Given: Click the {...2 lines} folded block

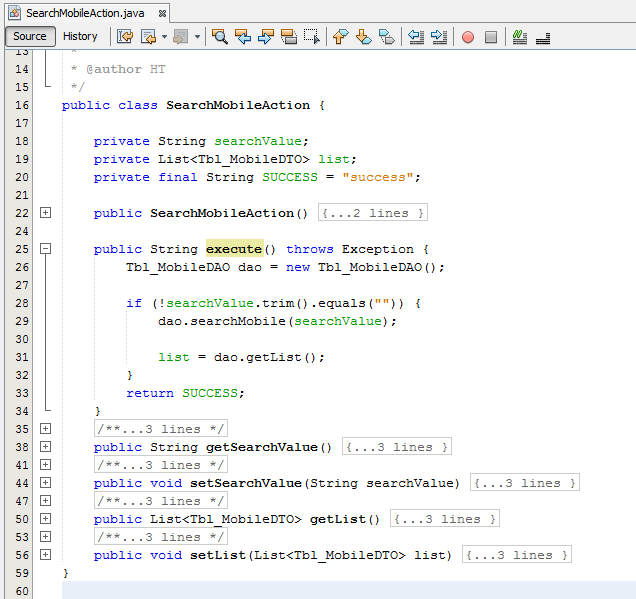Looking at the screenshot, I should 373,213.
